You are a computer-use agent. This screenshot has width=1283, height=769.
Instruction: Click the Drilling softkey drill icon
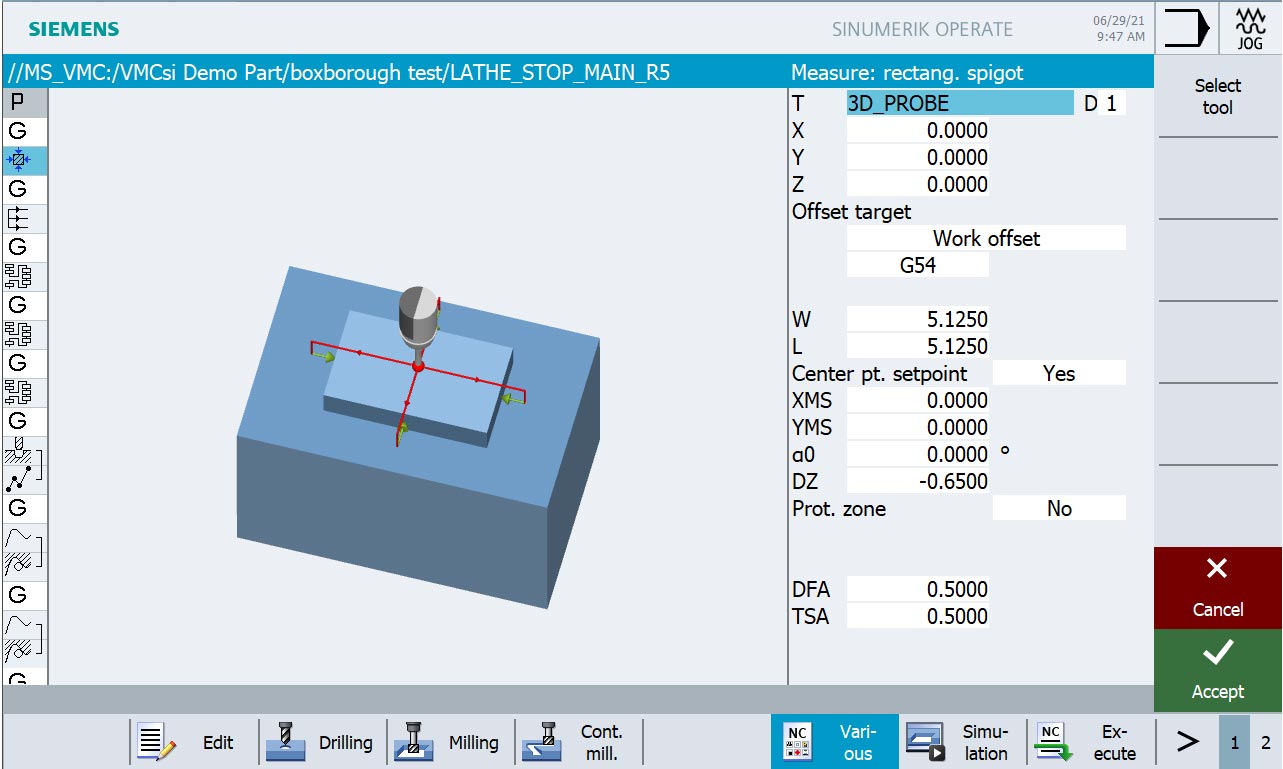(x=284, y=742)
